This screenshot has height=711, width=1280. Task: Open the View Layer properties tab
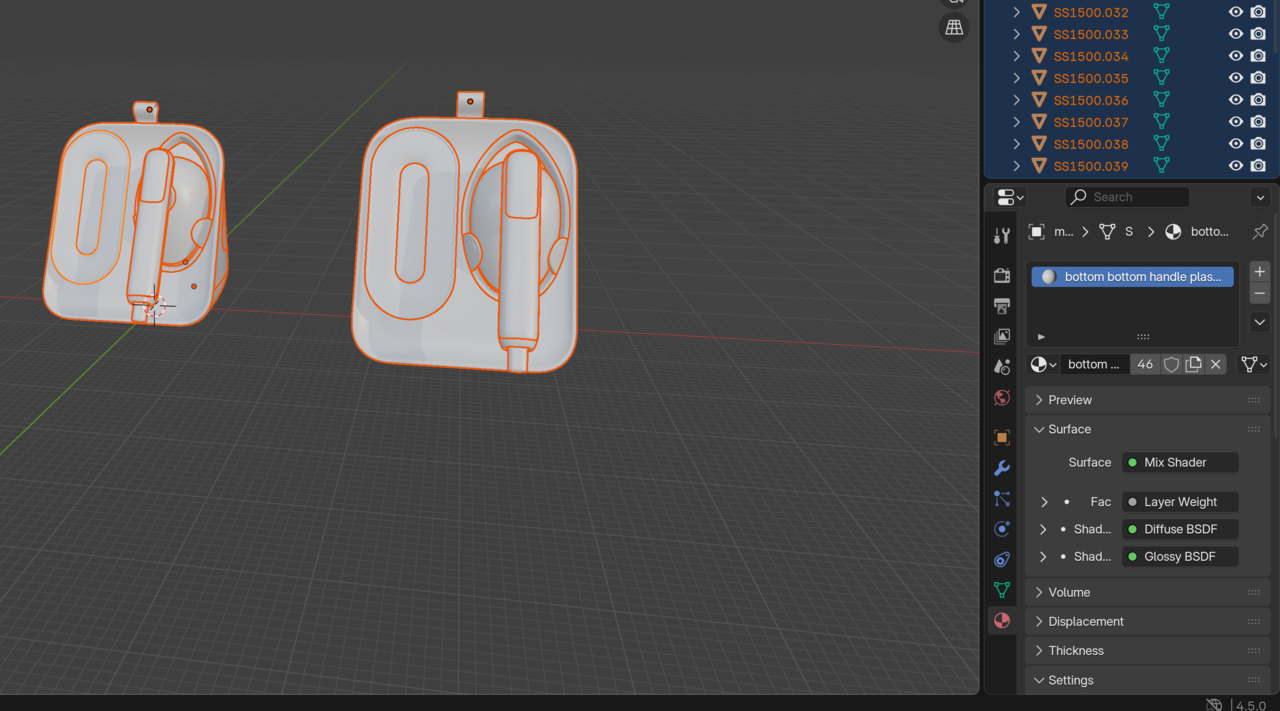pyautogui.click(x=1001, y=336)
